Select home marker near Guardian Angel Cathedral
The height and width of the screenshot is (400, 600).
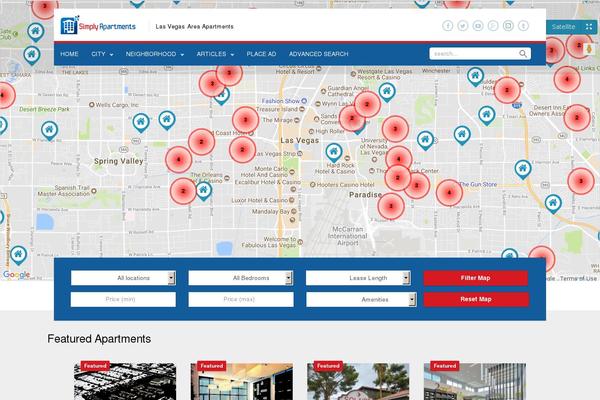click(387, 92)
